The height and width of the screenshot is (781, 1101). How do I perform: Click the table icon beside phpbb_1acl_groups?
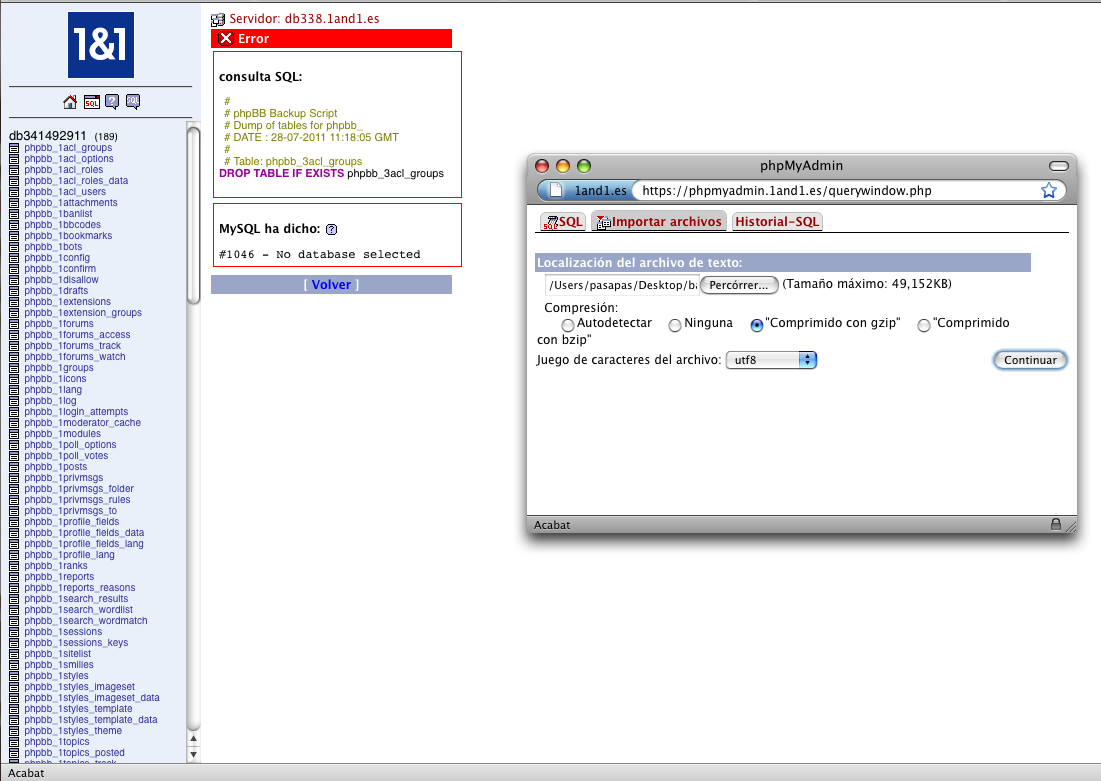14,148
